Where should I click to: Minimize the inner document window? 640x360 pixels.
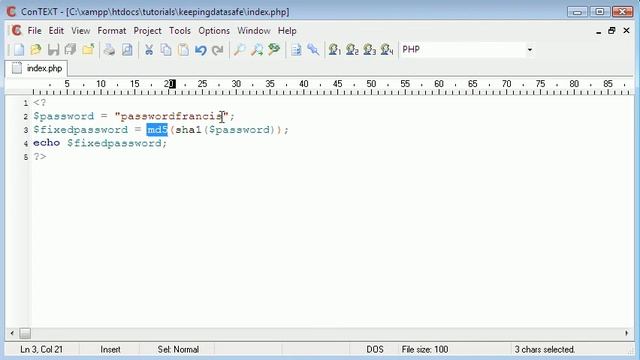click(x=598, y=31)
